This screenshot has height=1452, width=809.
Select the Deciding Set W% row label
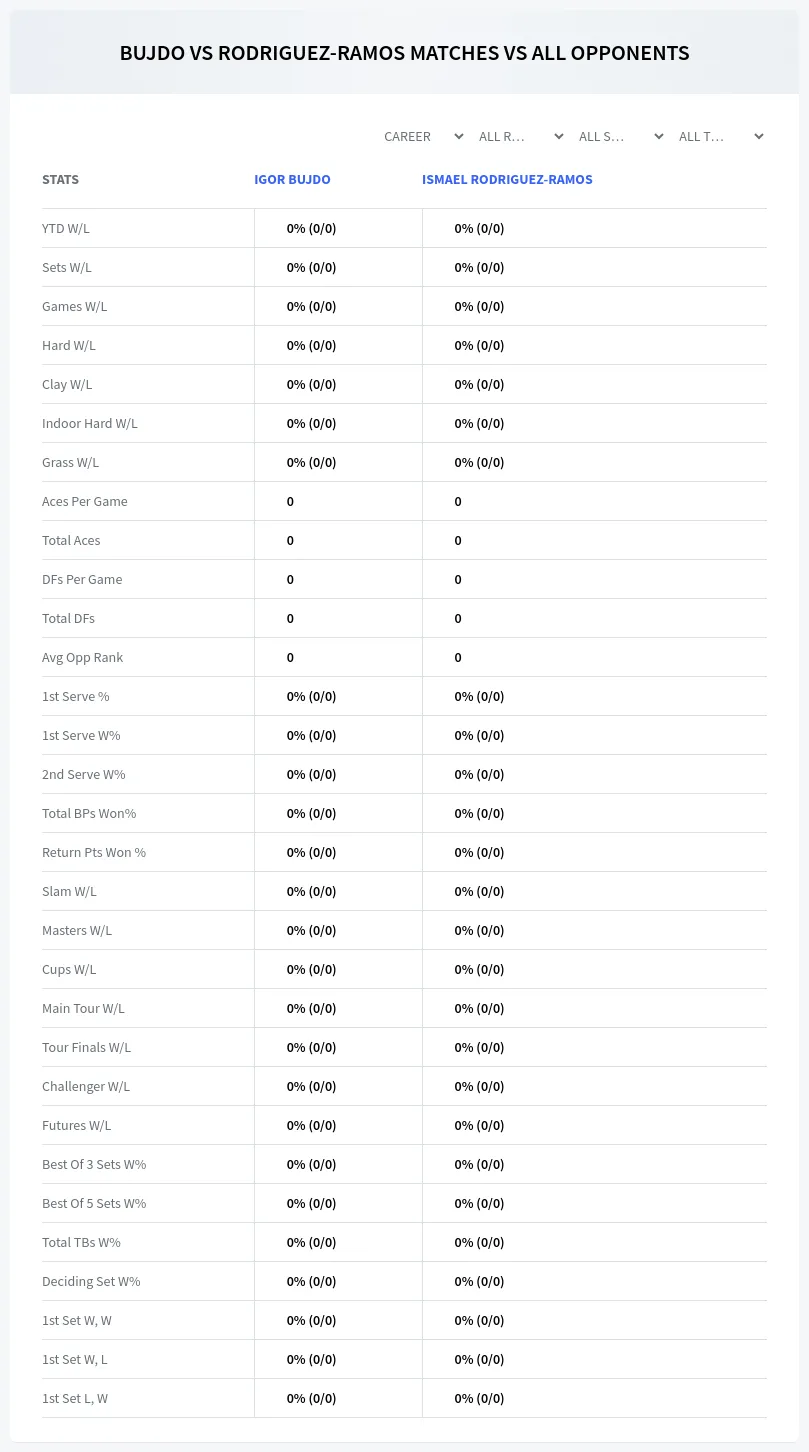(x=91, y=1281)
